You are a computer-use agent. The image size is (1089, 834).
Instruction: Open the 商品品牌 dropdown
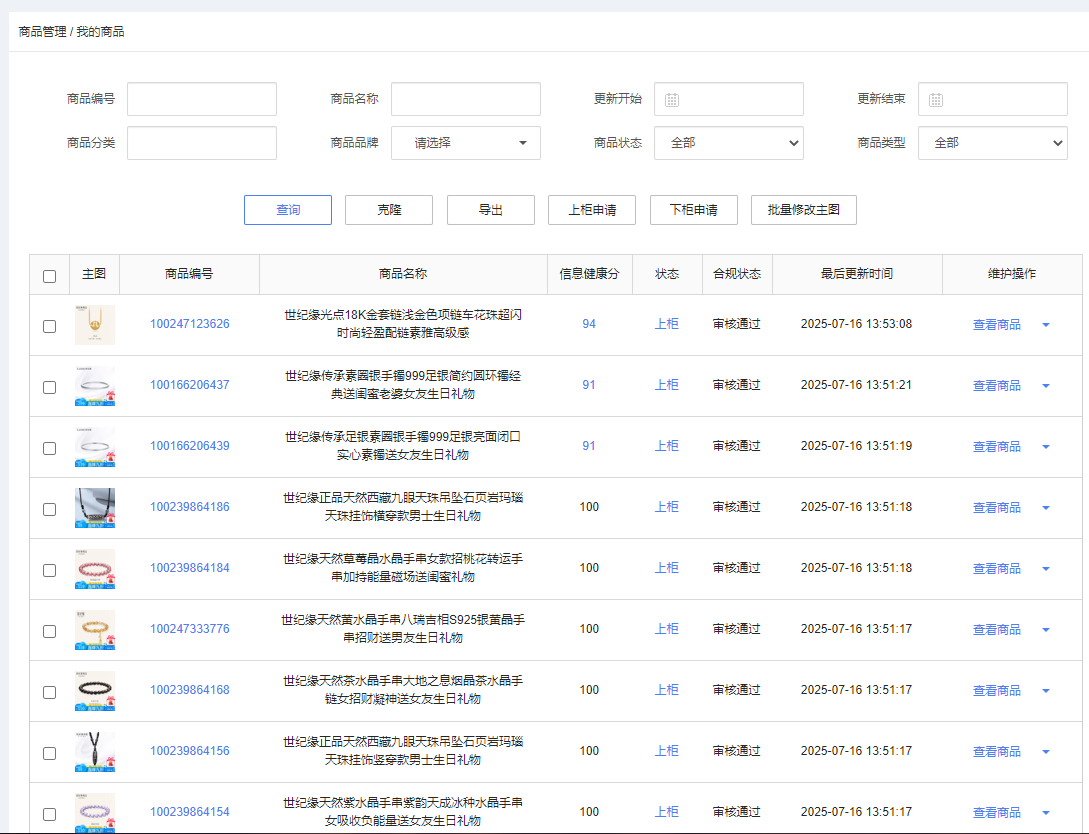click(x=466, y=143)
